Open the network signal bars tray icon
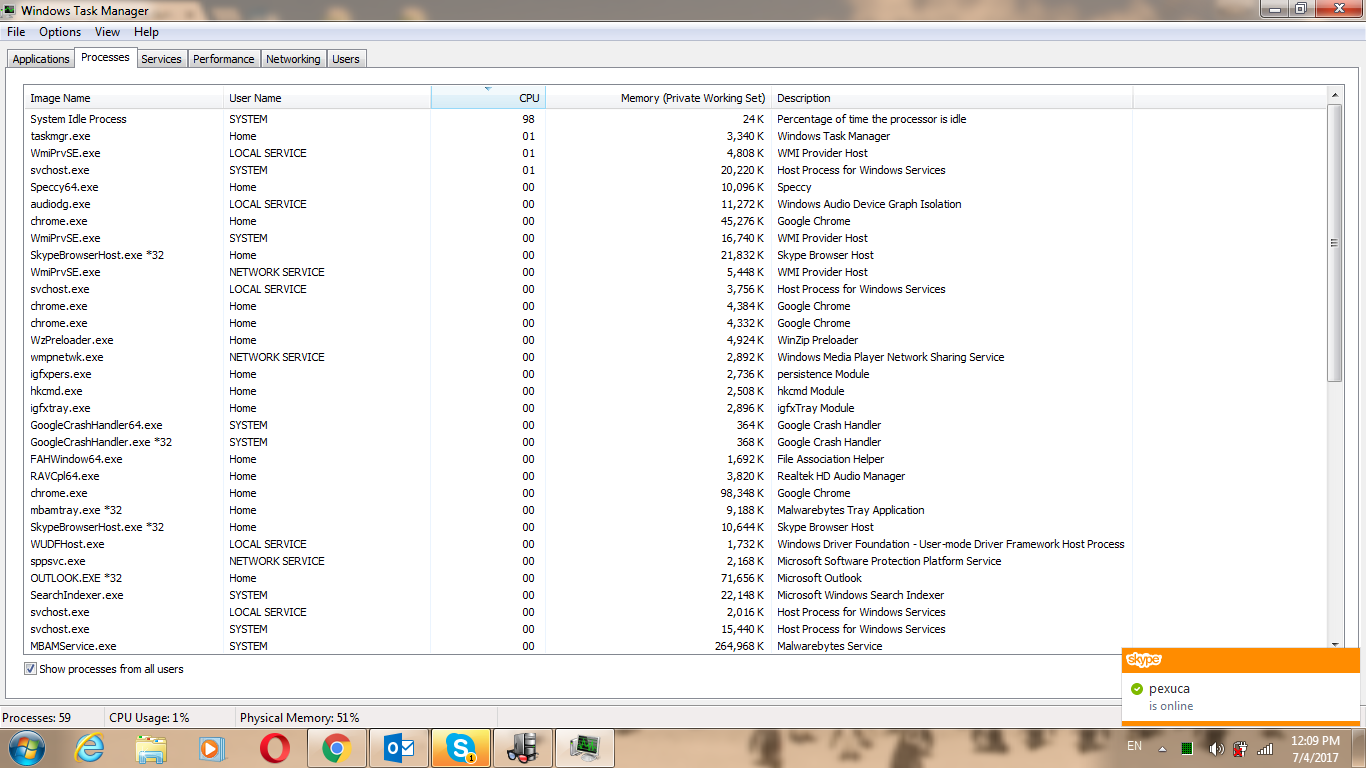Screen dimensions: 1366x768 [1266, 748]
